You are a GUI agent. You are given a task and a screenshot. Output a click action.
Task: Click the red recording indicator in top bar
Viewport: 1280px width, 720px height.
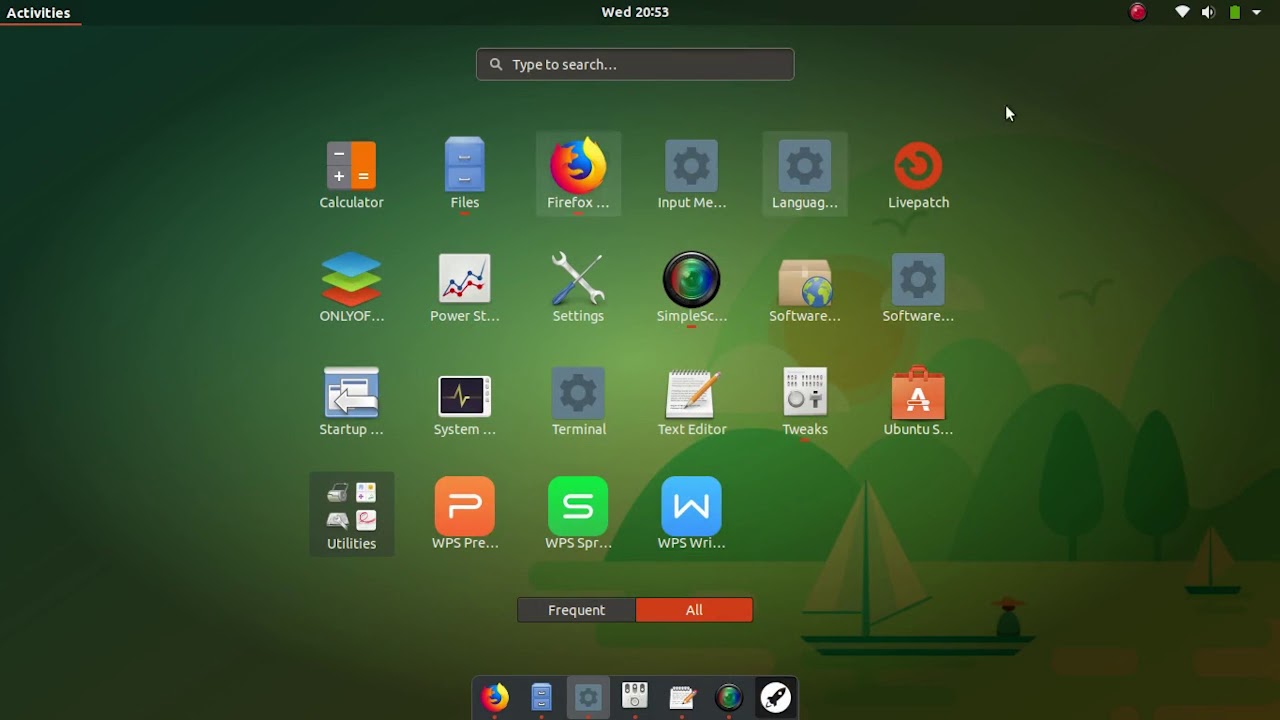tap(1138, 12)
